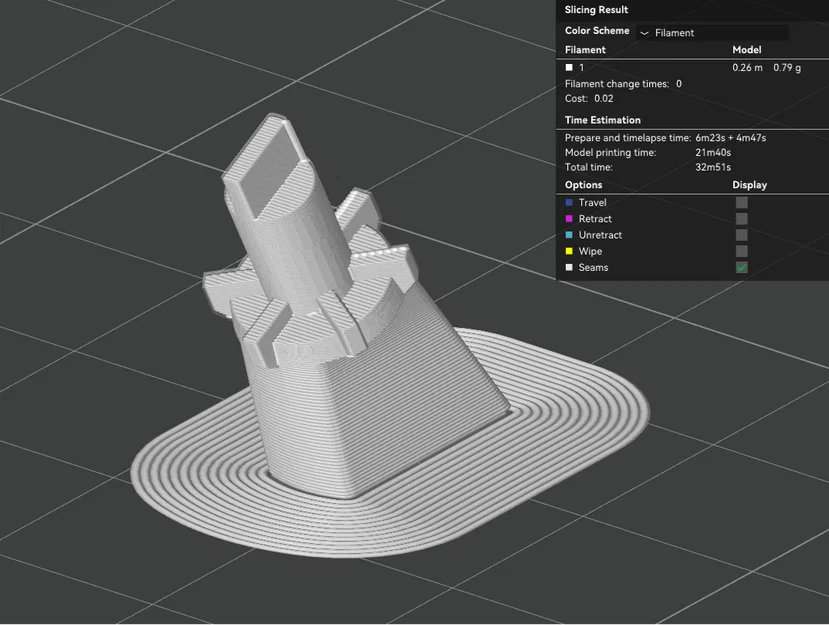Click the white Seams color icon
This screenshot has width=829, height=625.
pyautogui.click(x=569, y=268)
